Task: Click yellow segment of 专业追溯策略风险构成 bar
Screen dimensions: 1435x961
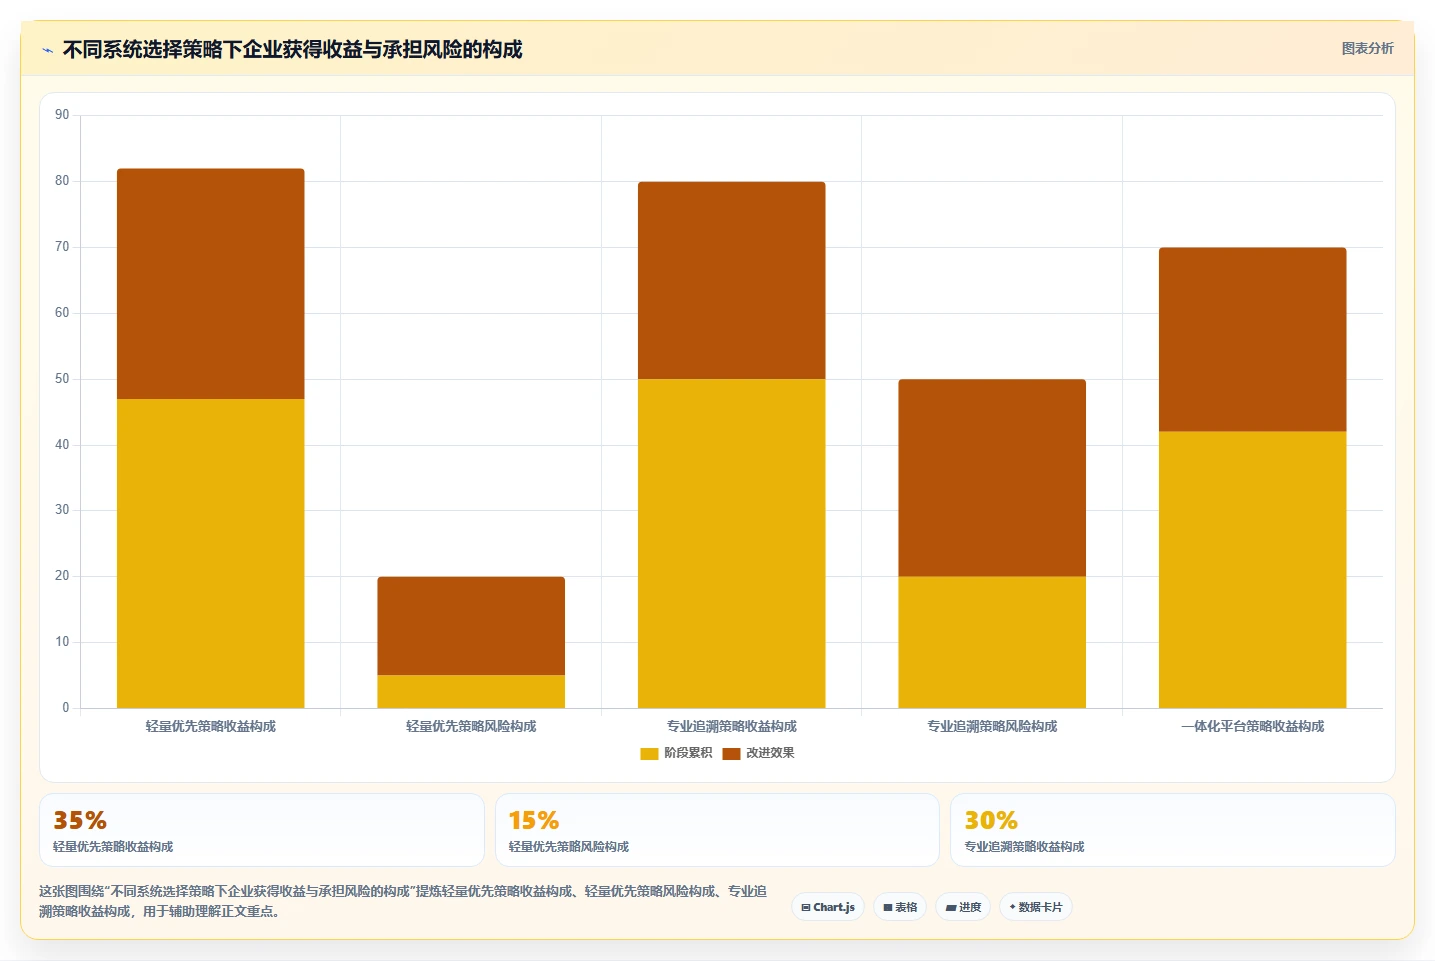Action: (x=992, y=642)
